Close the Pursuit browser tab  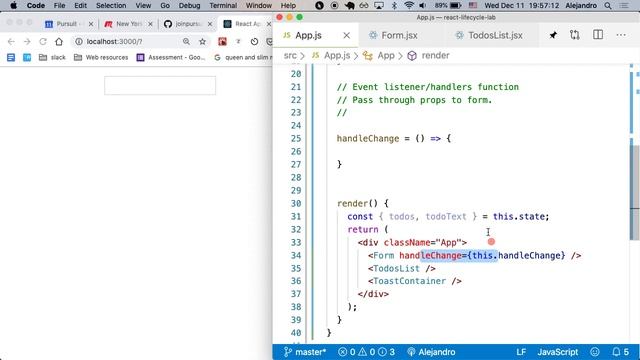point(91,24)
